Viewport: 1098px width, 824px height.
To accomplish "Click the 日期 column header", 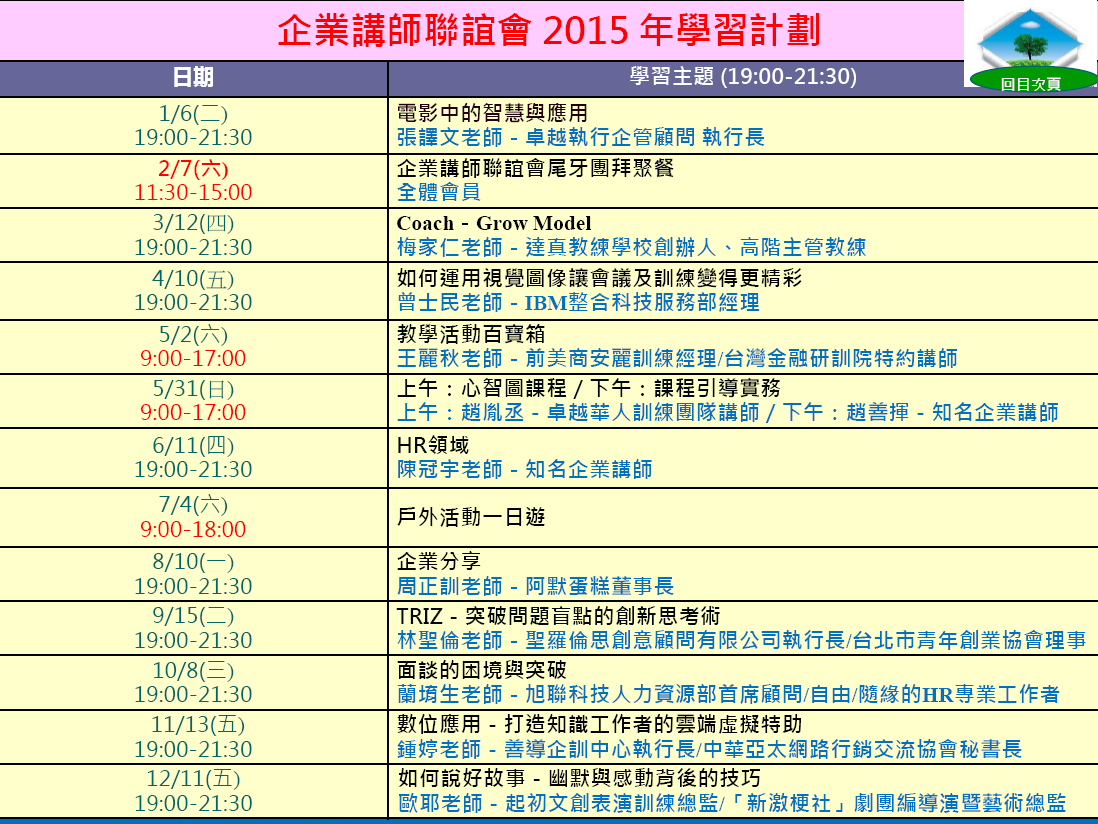I will 193,78.
